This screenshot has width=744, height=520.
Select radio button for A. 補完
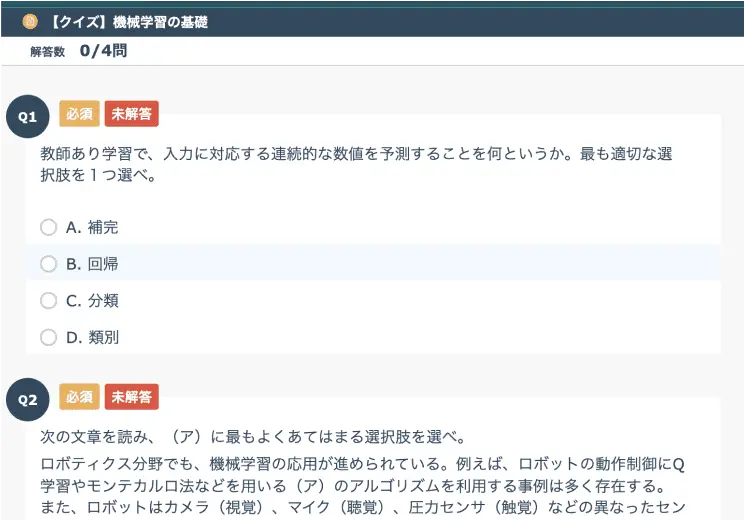48,227
